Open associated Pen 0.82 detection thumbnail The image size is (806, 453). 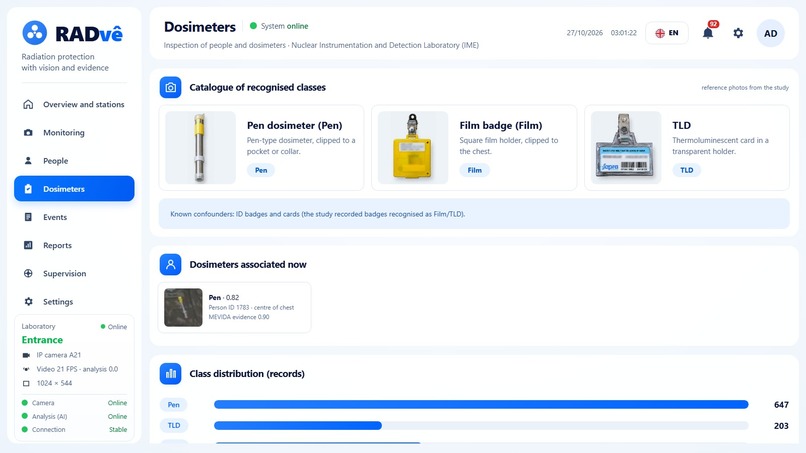pyautogui.click(x=183, y=307)
